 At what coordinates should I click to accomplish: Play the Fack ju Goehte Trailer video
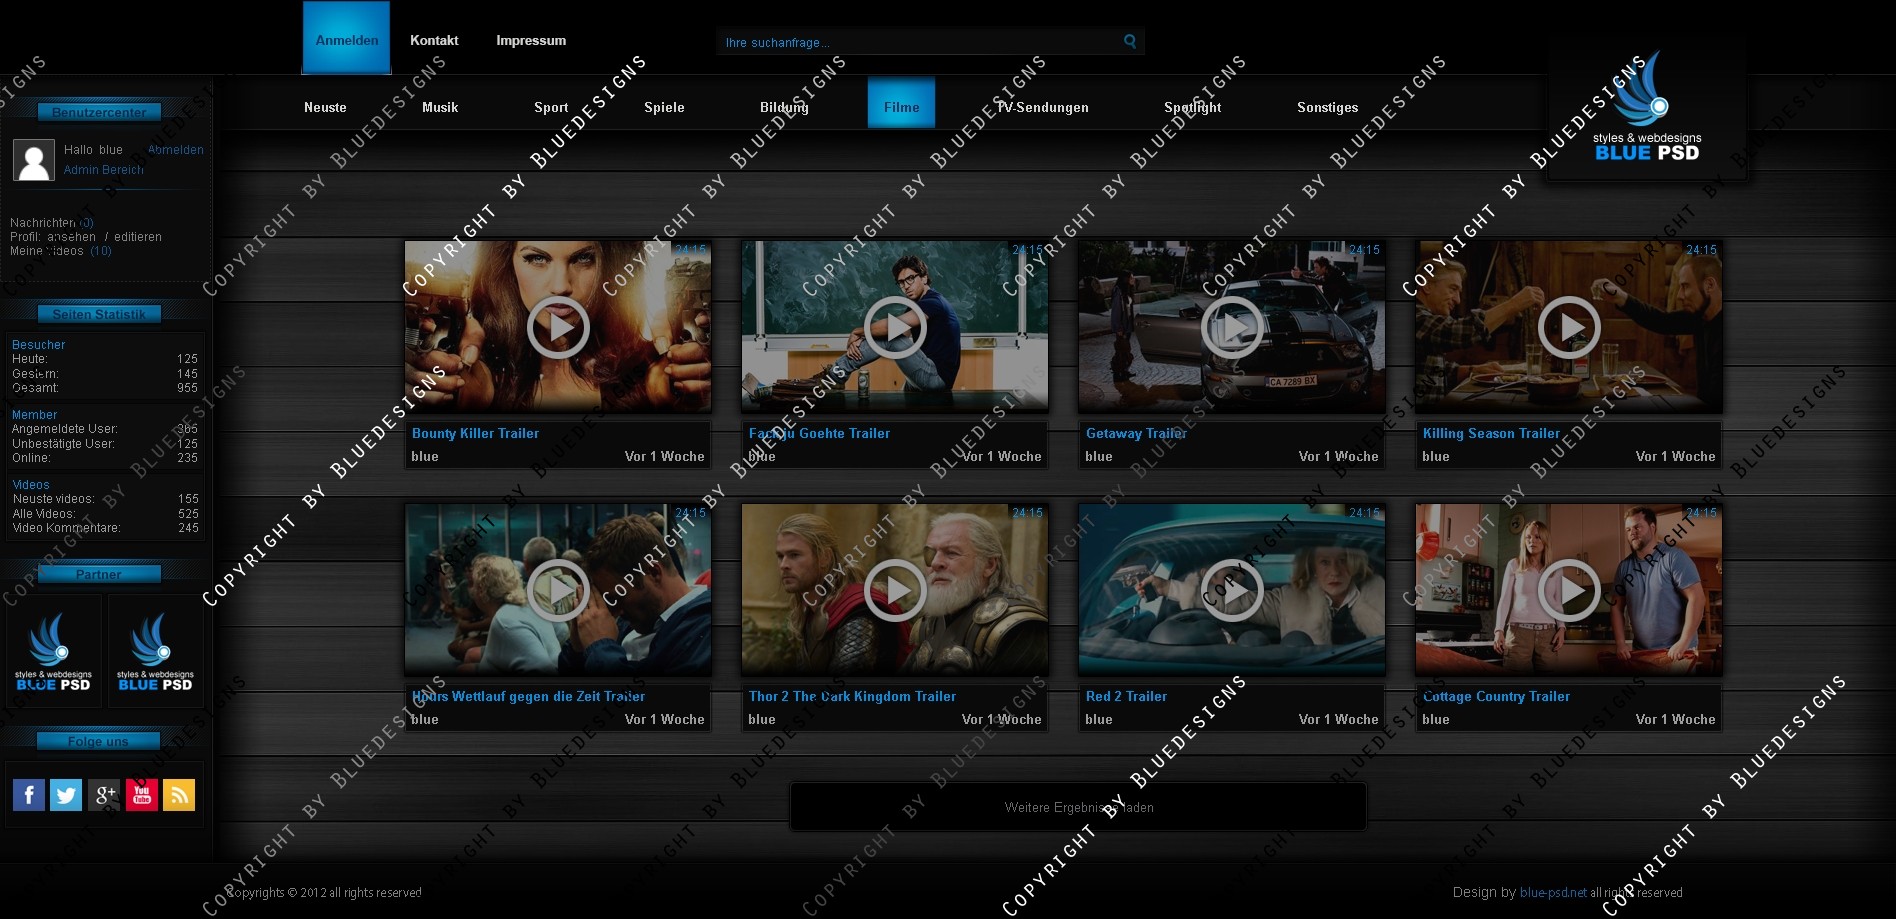point(895,327)
